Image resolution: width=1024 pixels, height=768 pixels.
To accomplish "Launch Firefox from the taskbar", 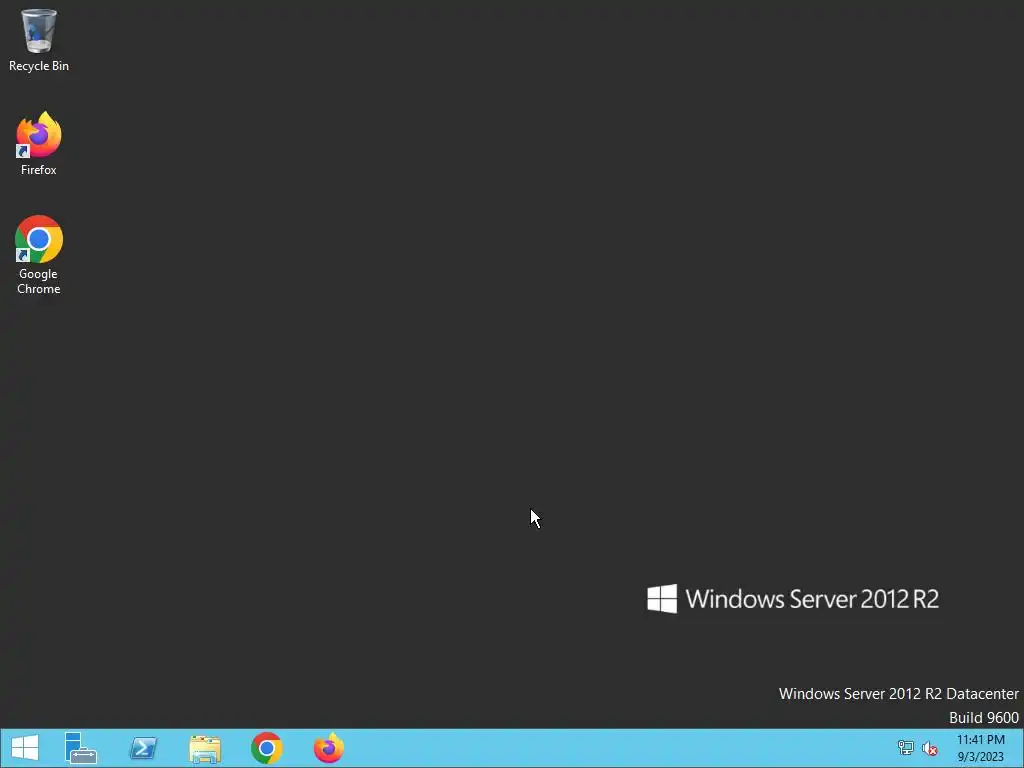I will point(328,748).
